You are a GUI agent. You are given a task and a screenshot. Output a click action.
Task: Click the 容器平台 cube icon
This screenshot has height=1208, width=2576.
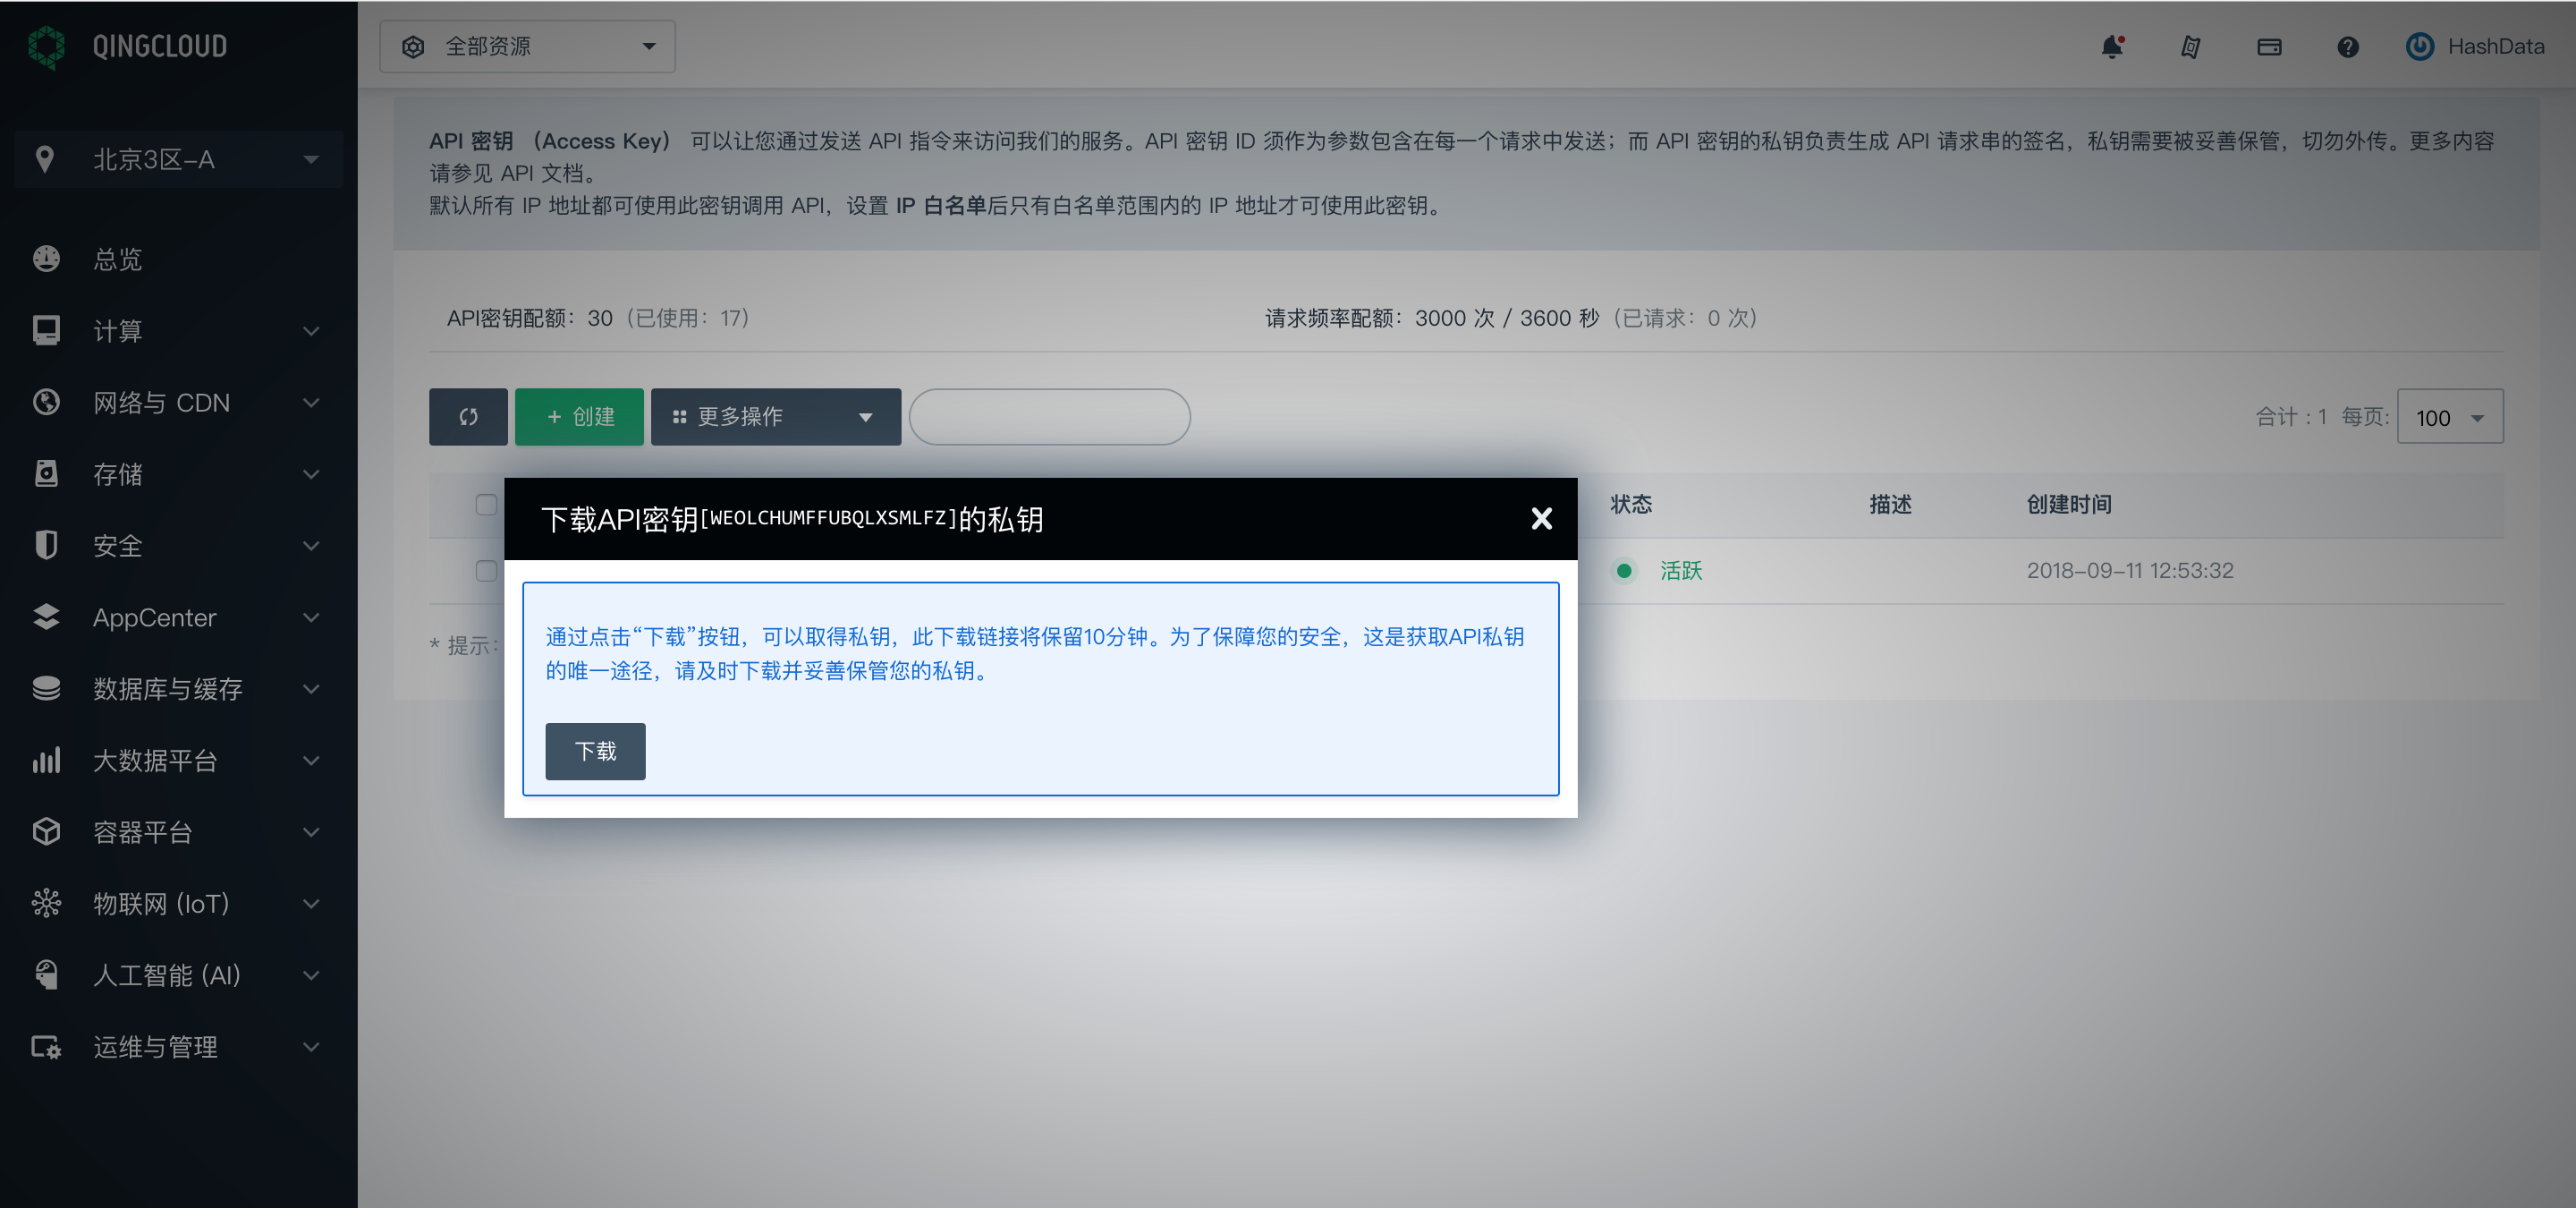pos(46,832)
